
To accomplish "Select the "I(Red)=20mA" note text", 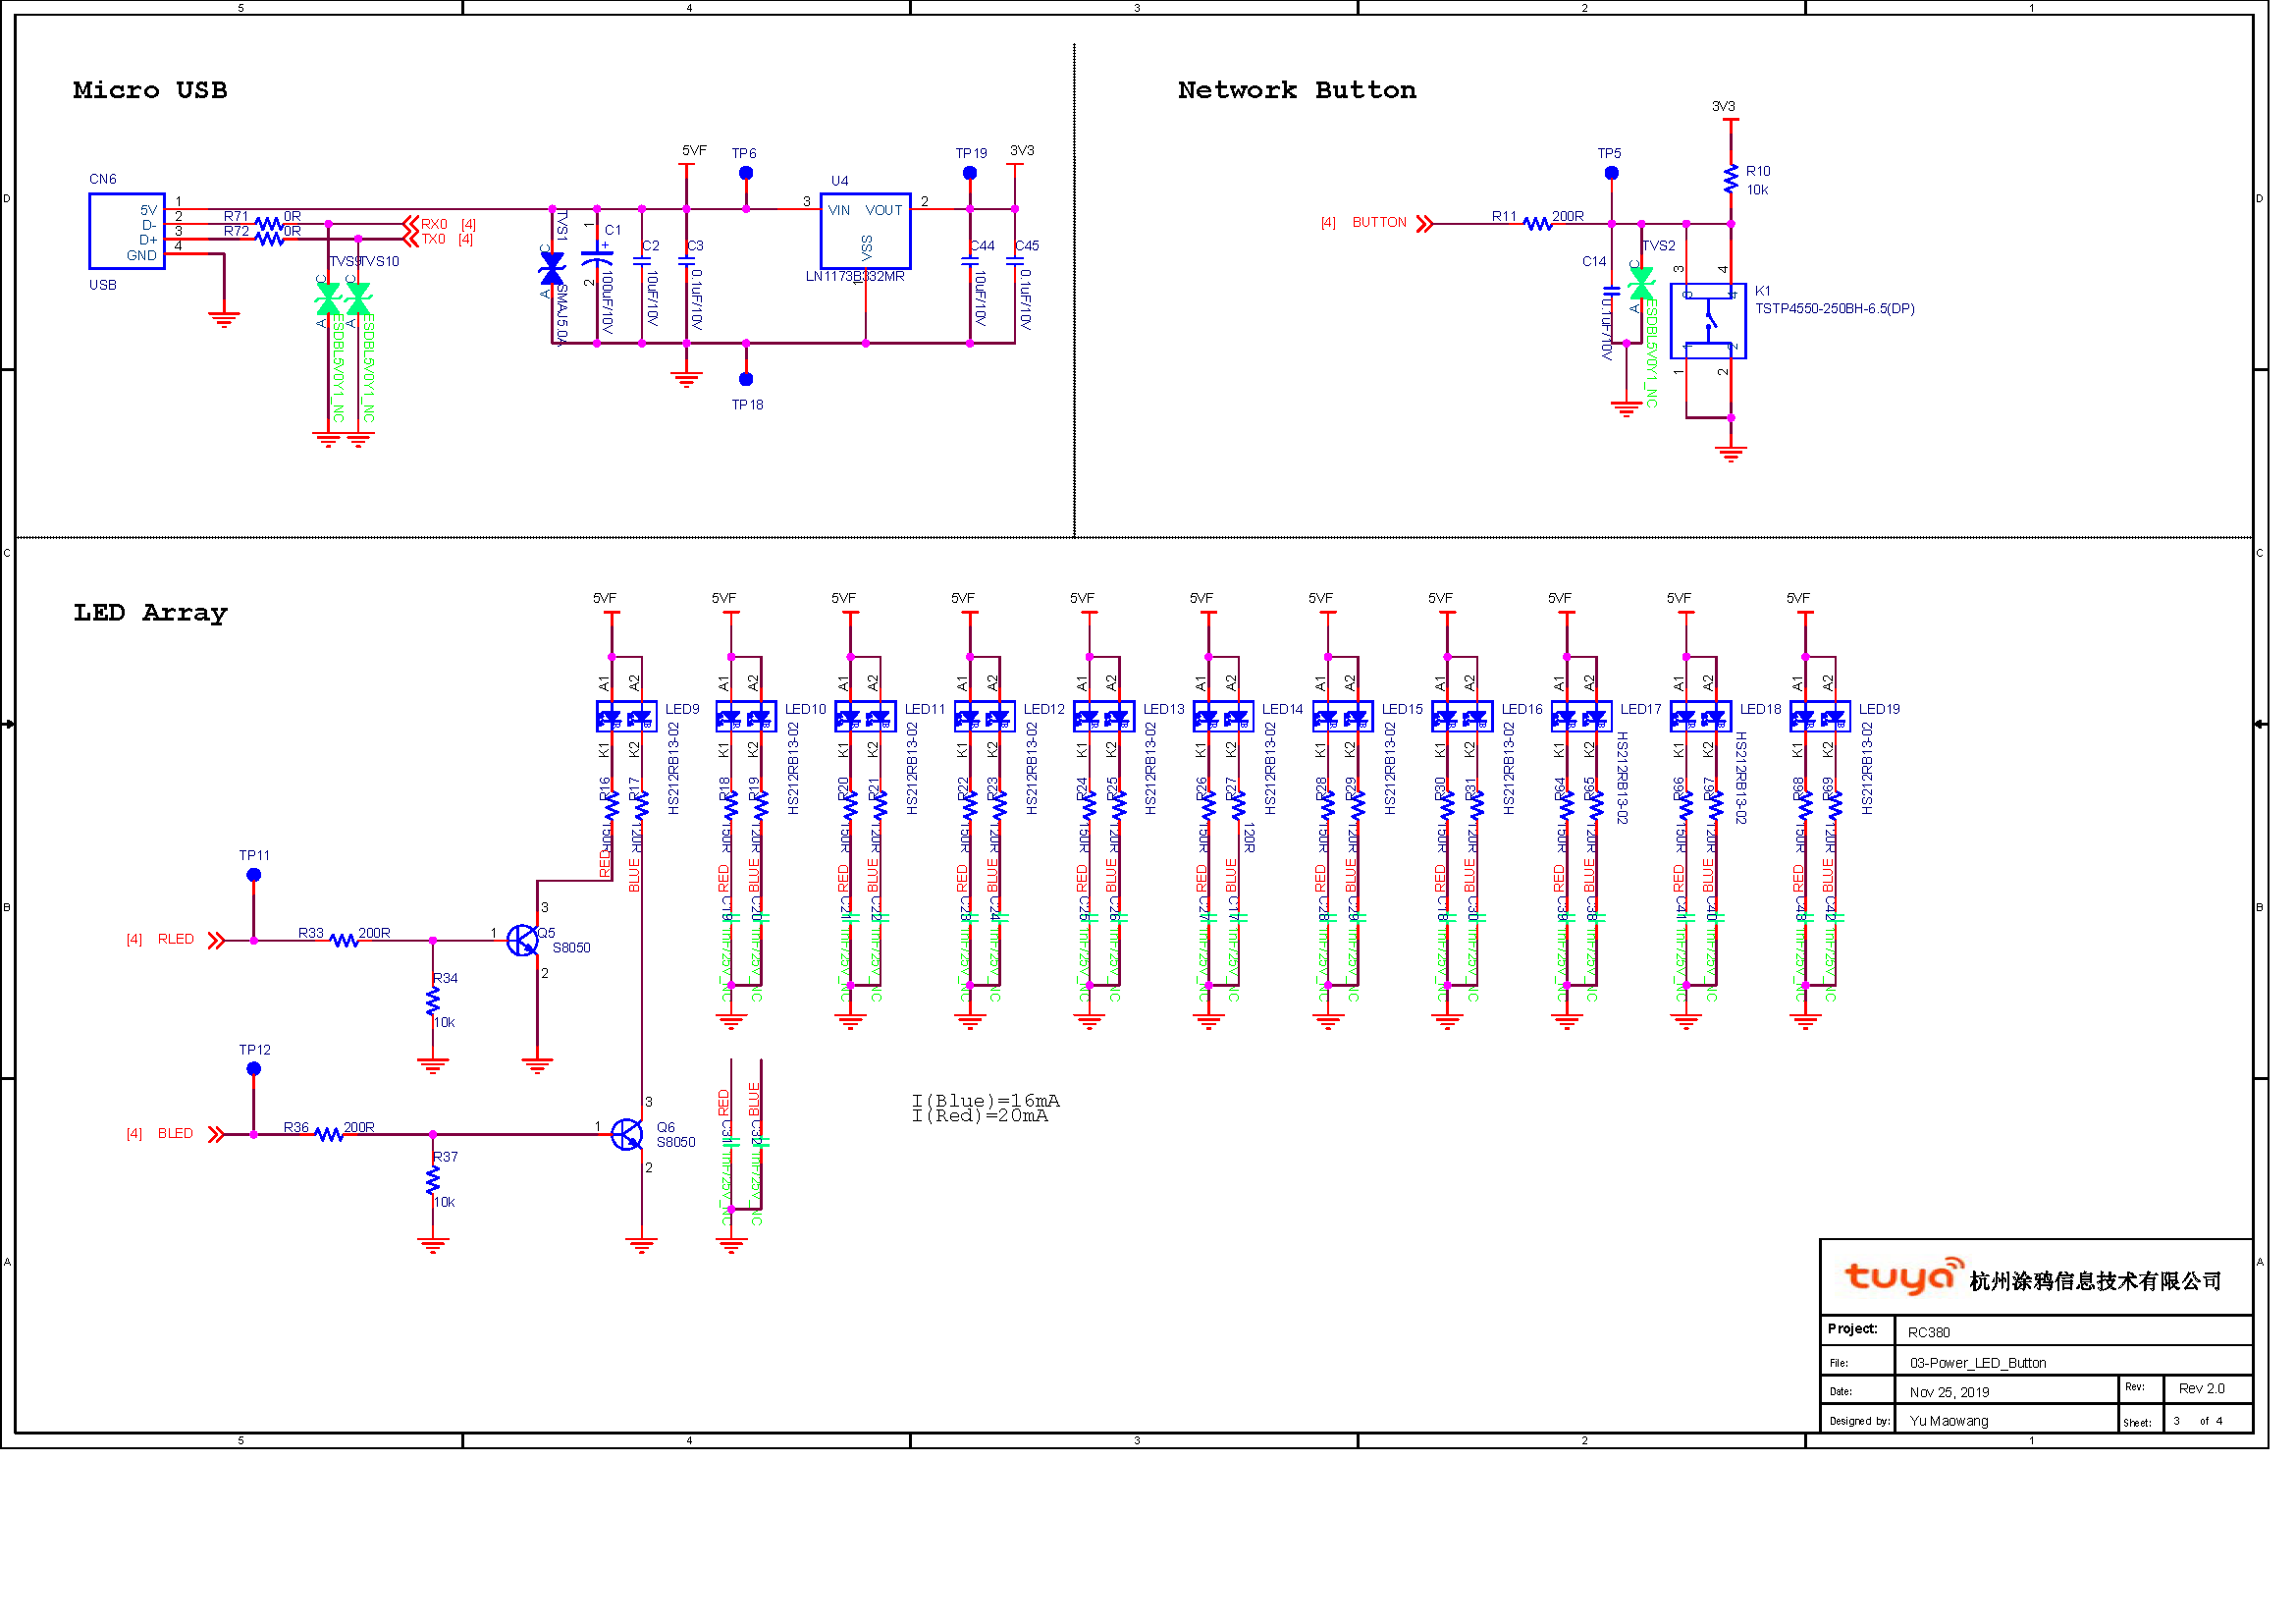I will [x=980, y=1116].
